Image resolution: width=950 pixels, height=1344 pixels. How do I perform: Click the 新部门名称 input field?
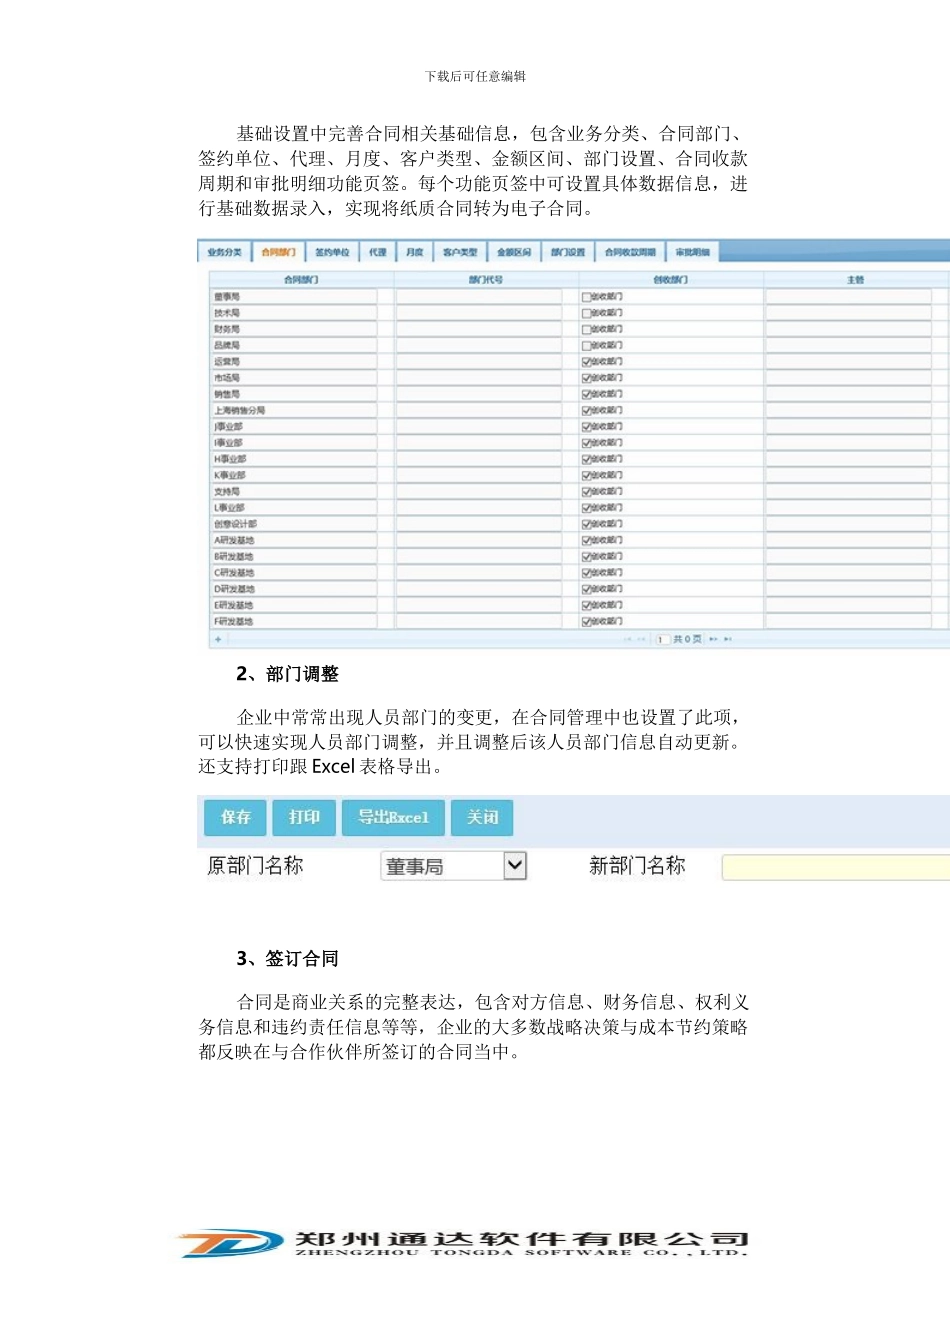(836, 867)
